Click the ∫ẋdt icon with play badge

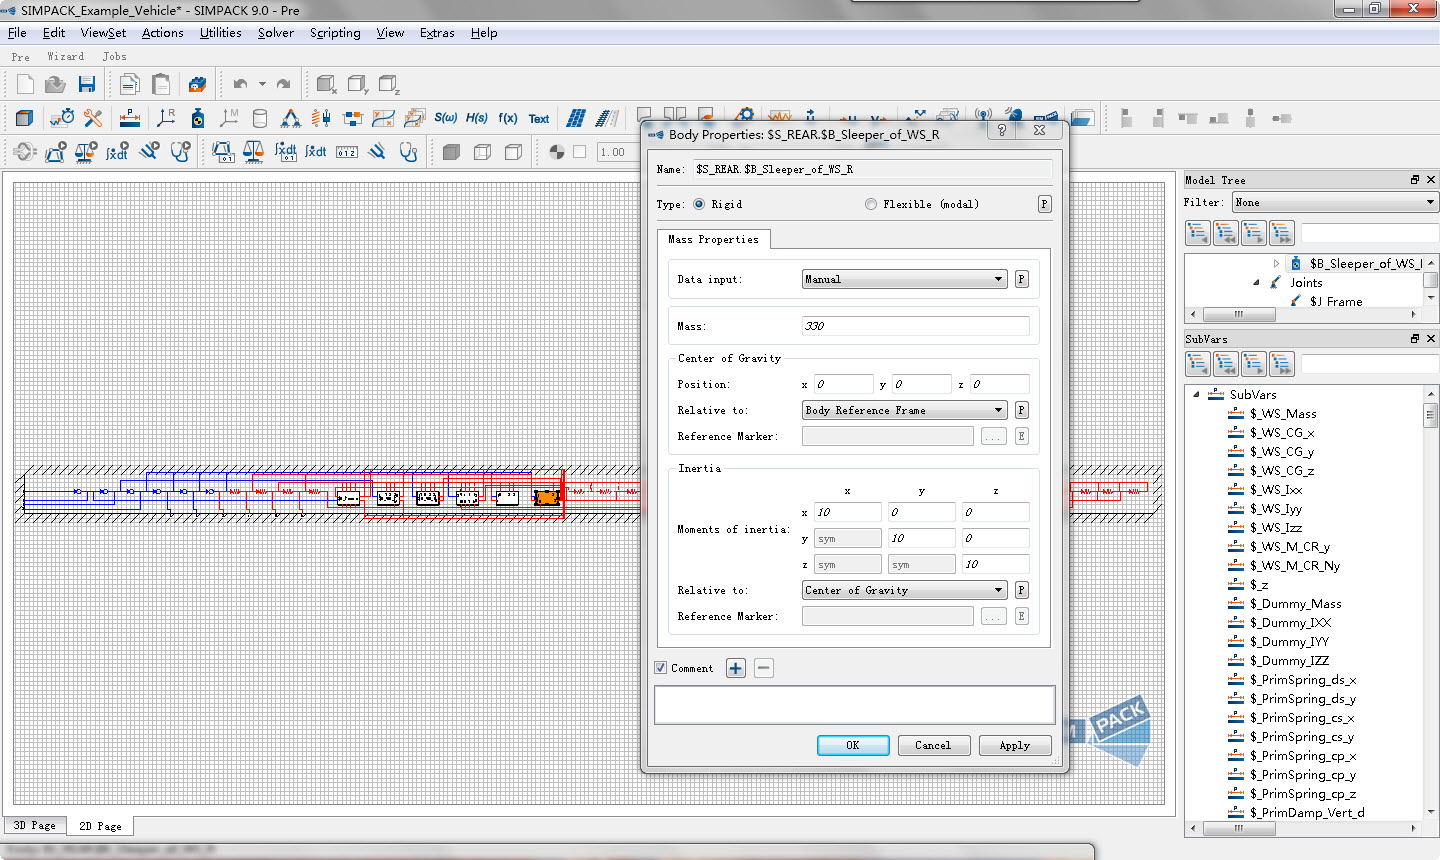point(117,152)
